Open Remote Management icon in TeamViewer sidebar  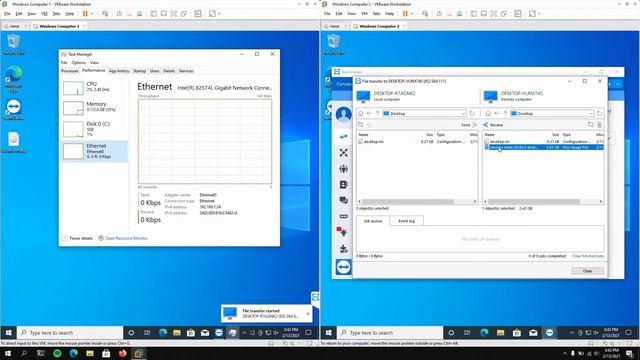[x=344, y=152]
